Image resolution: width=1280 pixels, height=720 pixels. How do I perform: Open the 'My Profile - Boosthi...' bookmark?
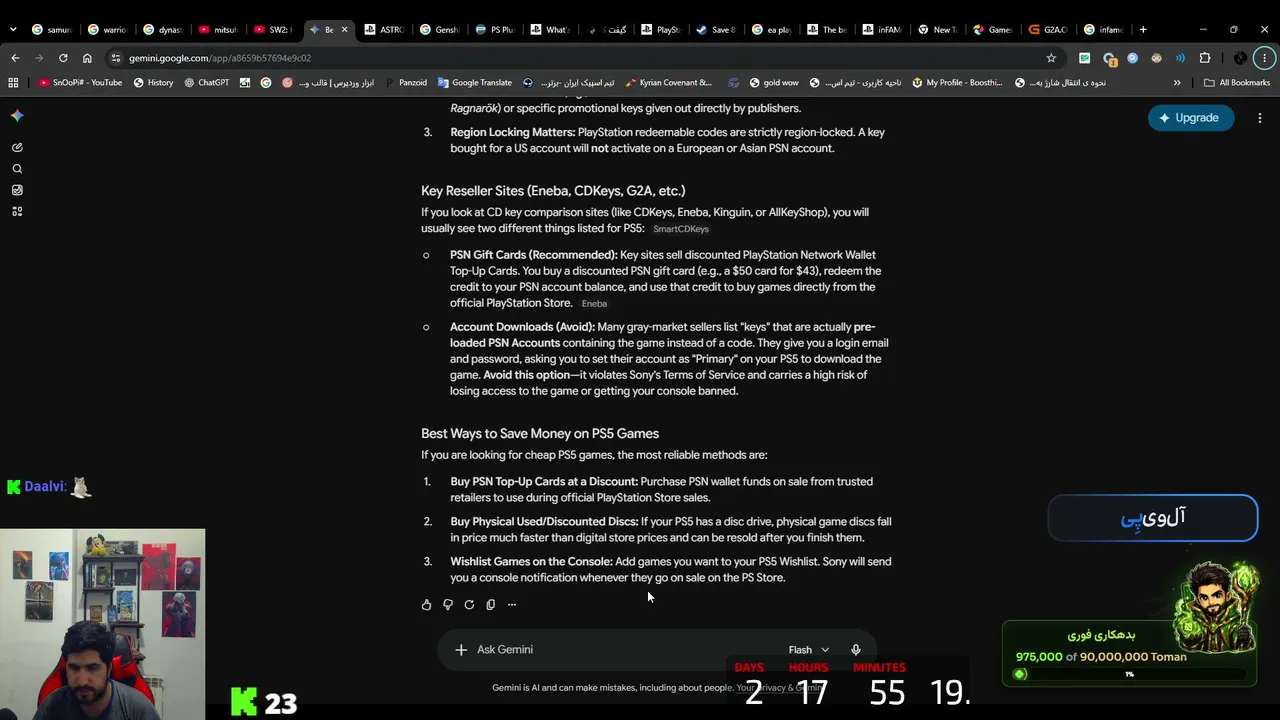pos(957,83)
